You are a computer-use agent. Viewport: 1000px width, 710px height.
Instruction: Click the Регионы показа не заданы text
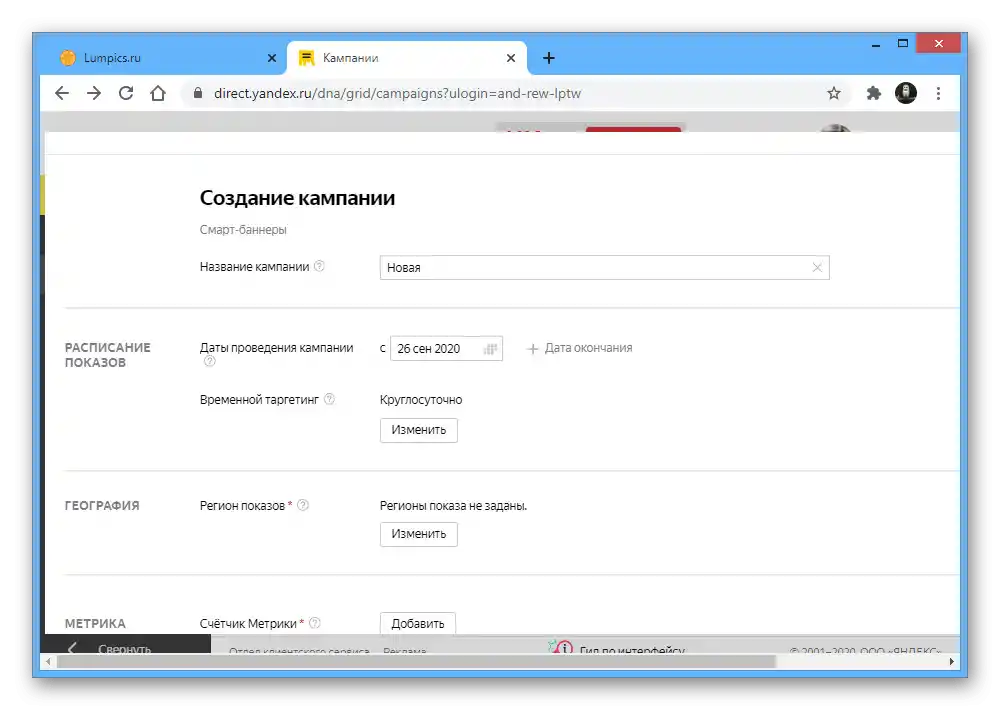tap(453, 506)
